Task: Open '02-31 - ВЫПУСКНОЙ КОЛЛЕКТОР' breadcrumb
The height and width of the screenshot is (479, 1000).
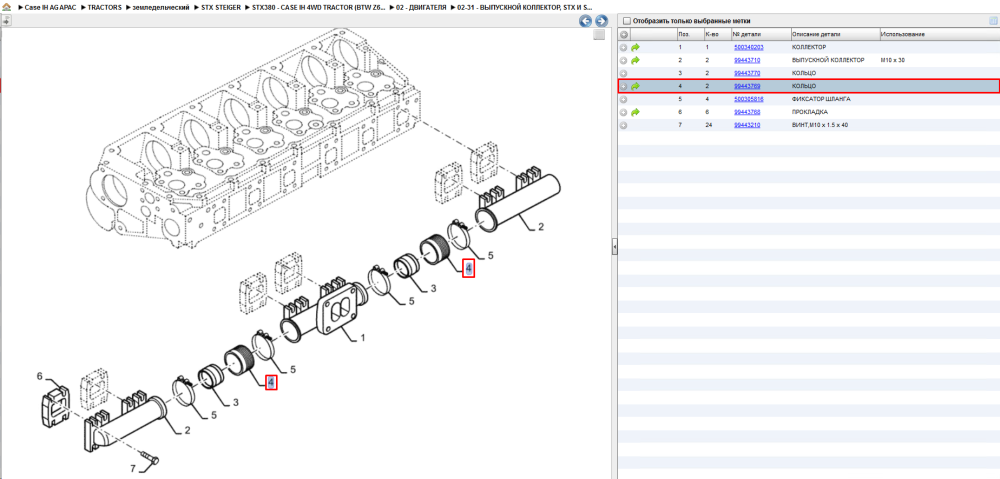Action: (x=526, y=7)
